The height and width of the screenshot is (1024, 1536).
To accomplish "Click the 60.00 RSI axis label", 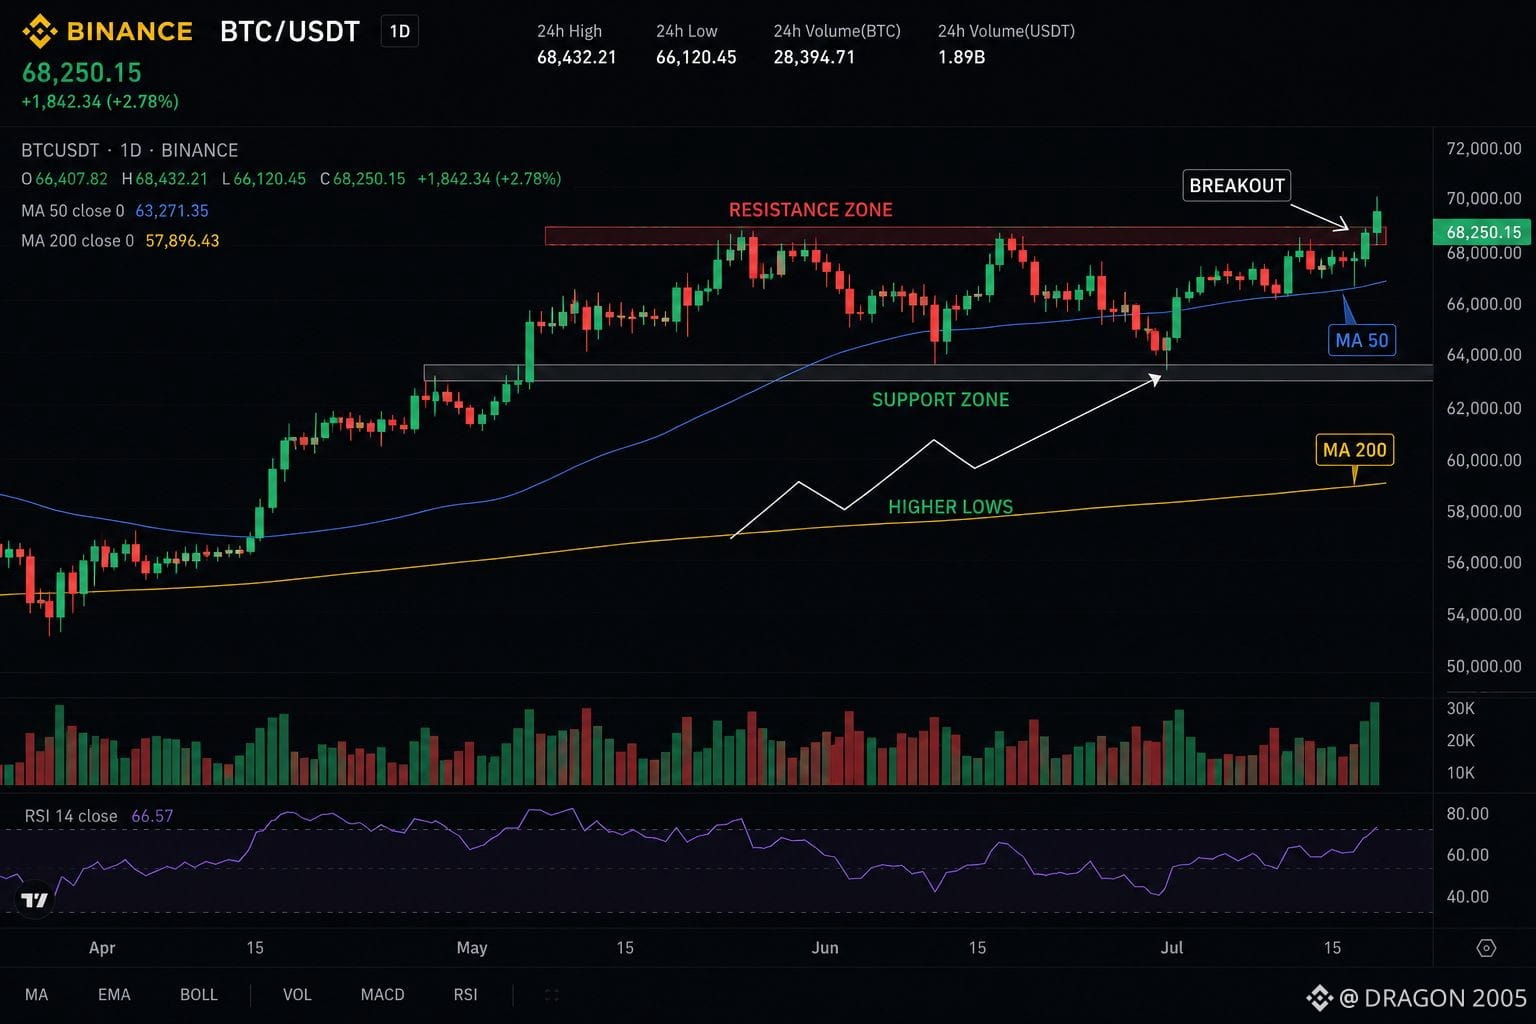I will tap(1468, 855).
